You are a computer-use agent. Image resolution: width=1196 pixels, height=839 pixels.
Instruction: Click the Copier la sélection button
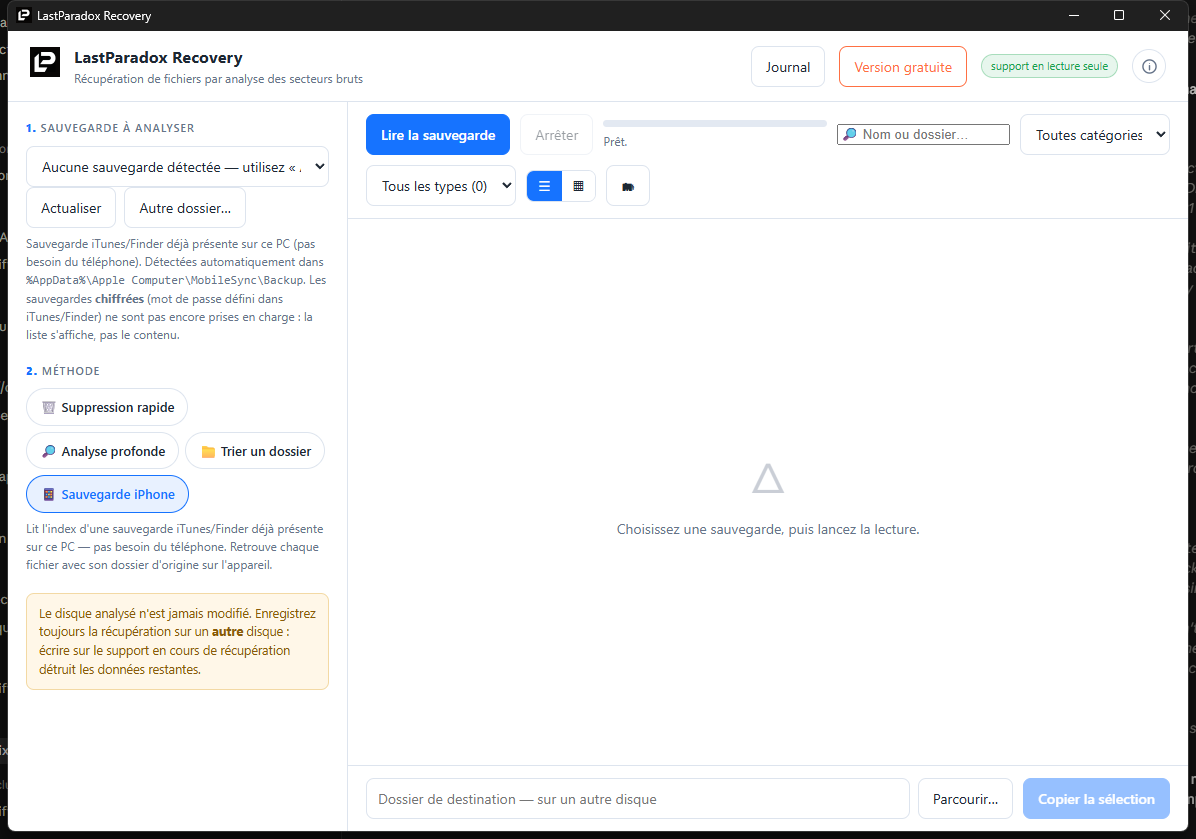tap(1096, 799)
